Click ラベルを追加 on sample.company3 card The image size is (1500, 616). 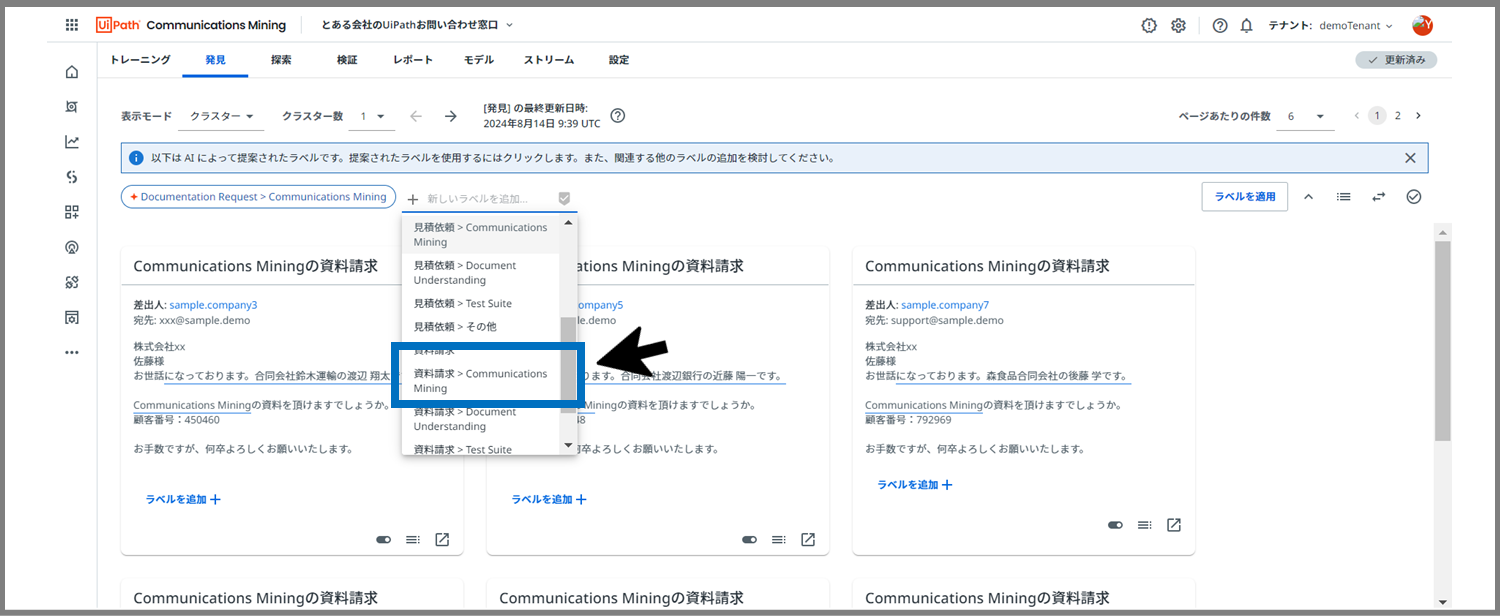click(183, 499)
